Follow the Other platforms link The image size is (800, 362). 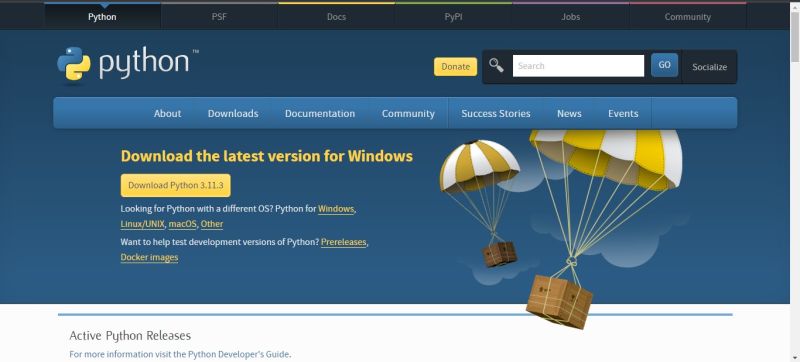coord(212,224)
